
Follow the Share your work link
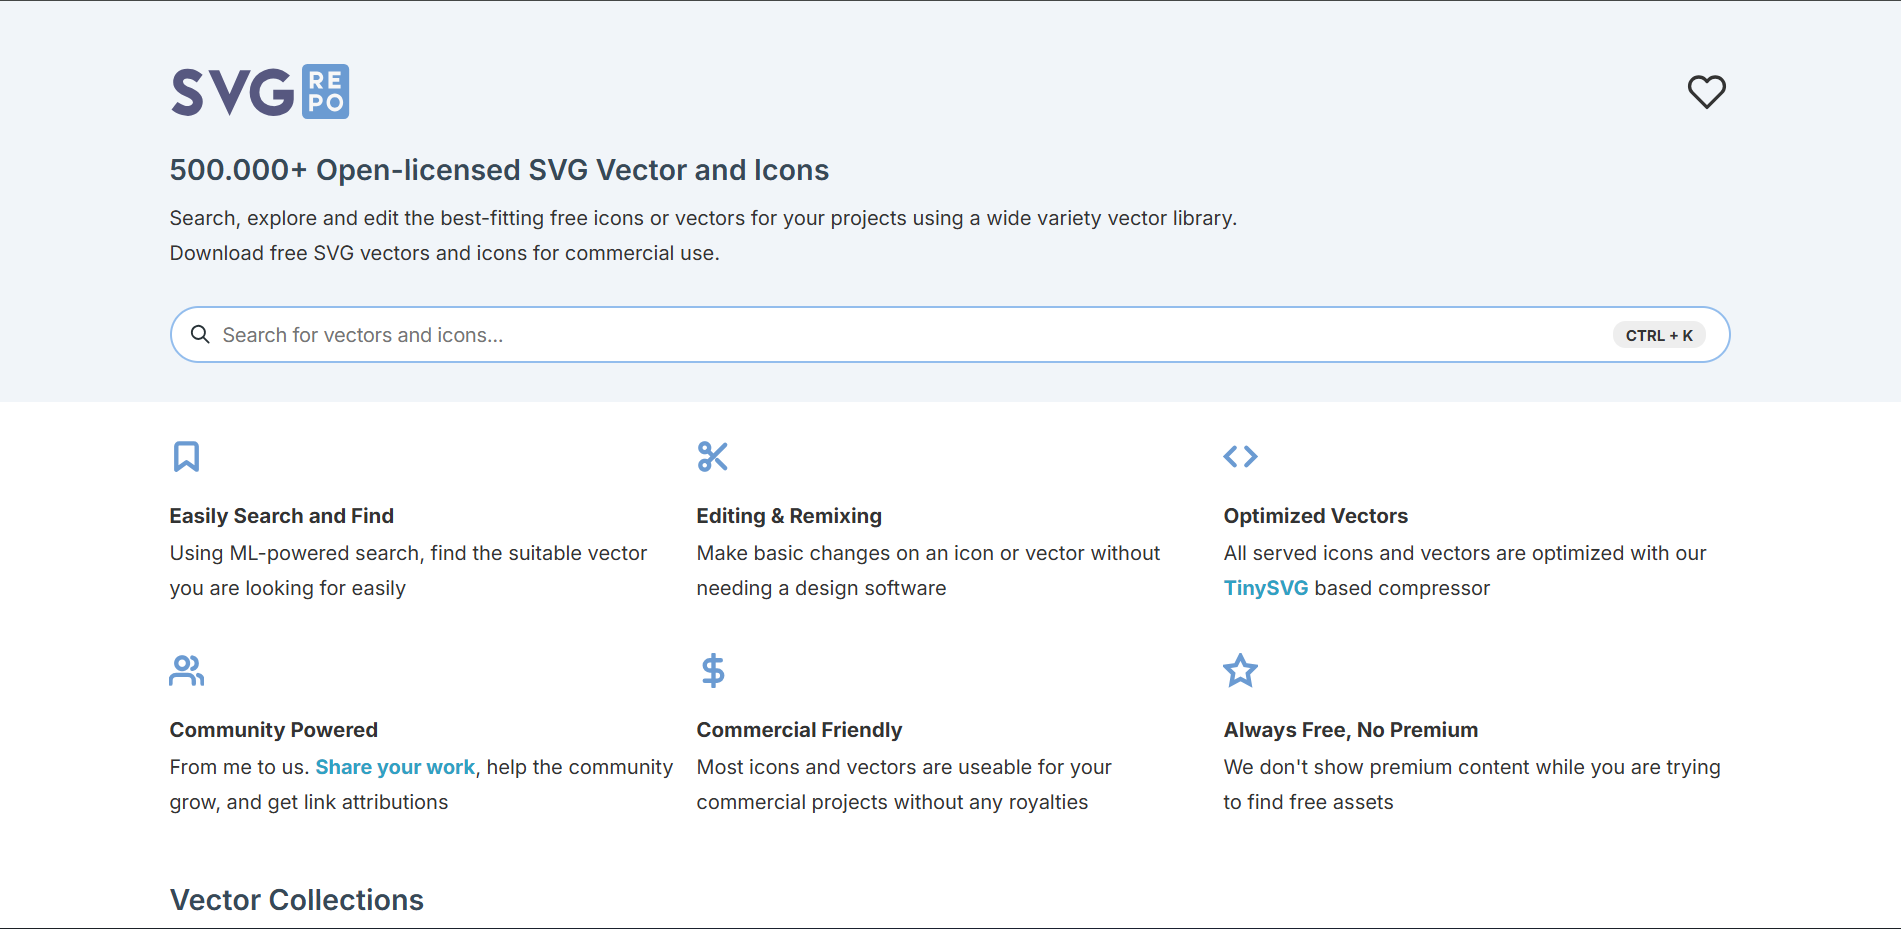[x=394, y=767]
